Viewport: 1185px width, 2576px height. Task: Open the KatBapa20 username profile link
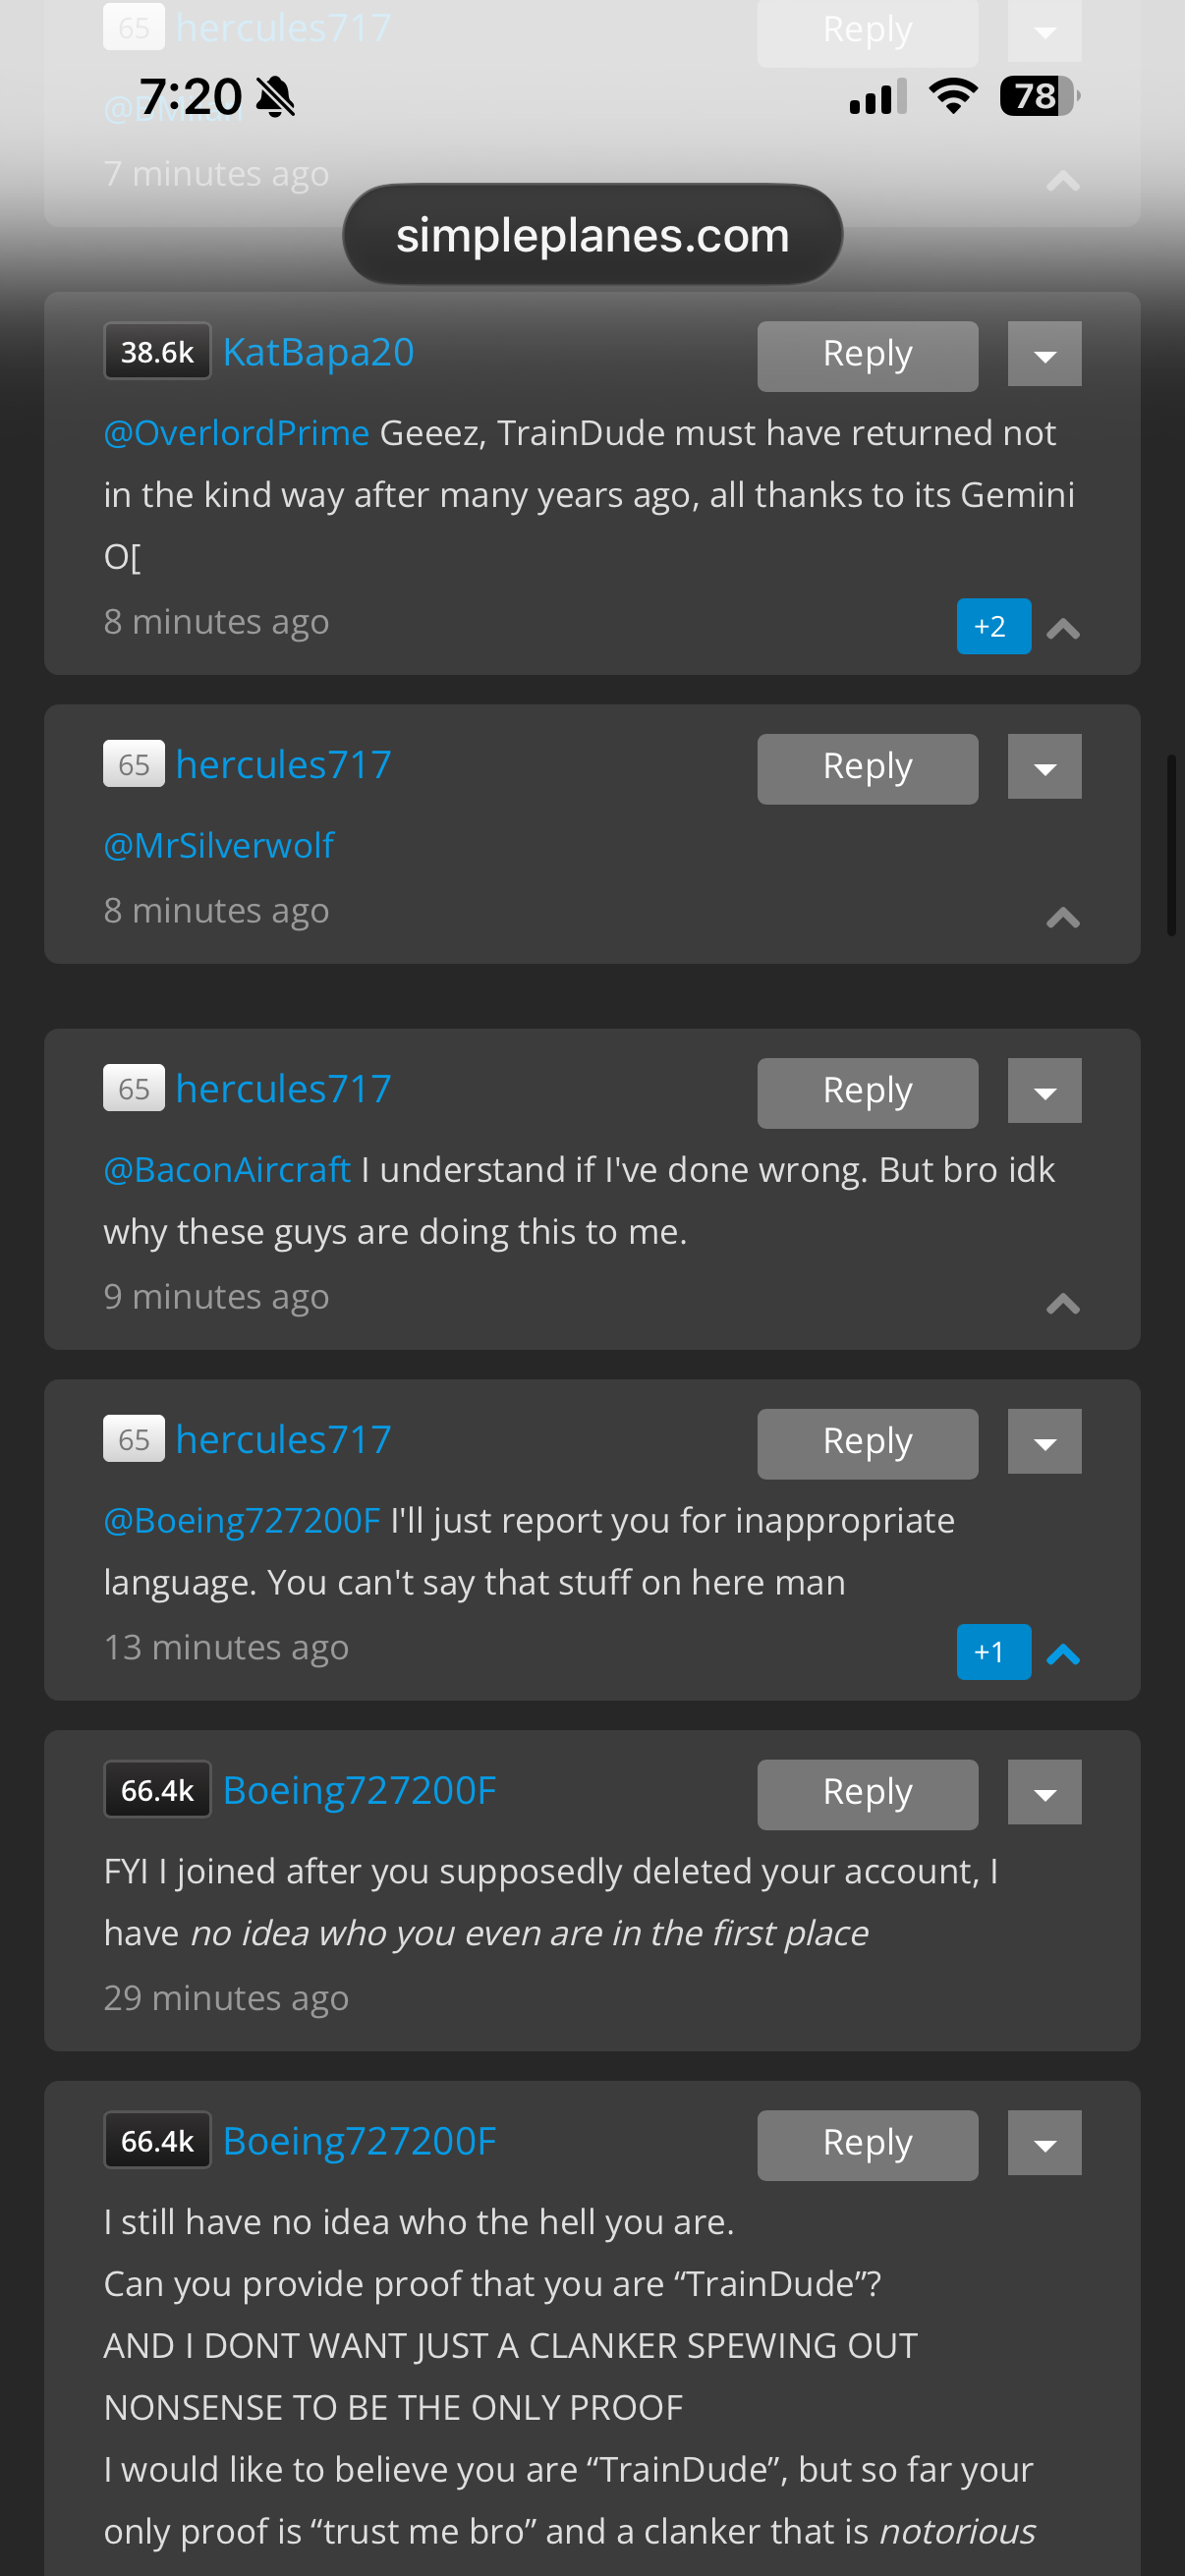tap(318, 352)
